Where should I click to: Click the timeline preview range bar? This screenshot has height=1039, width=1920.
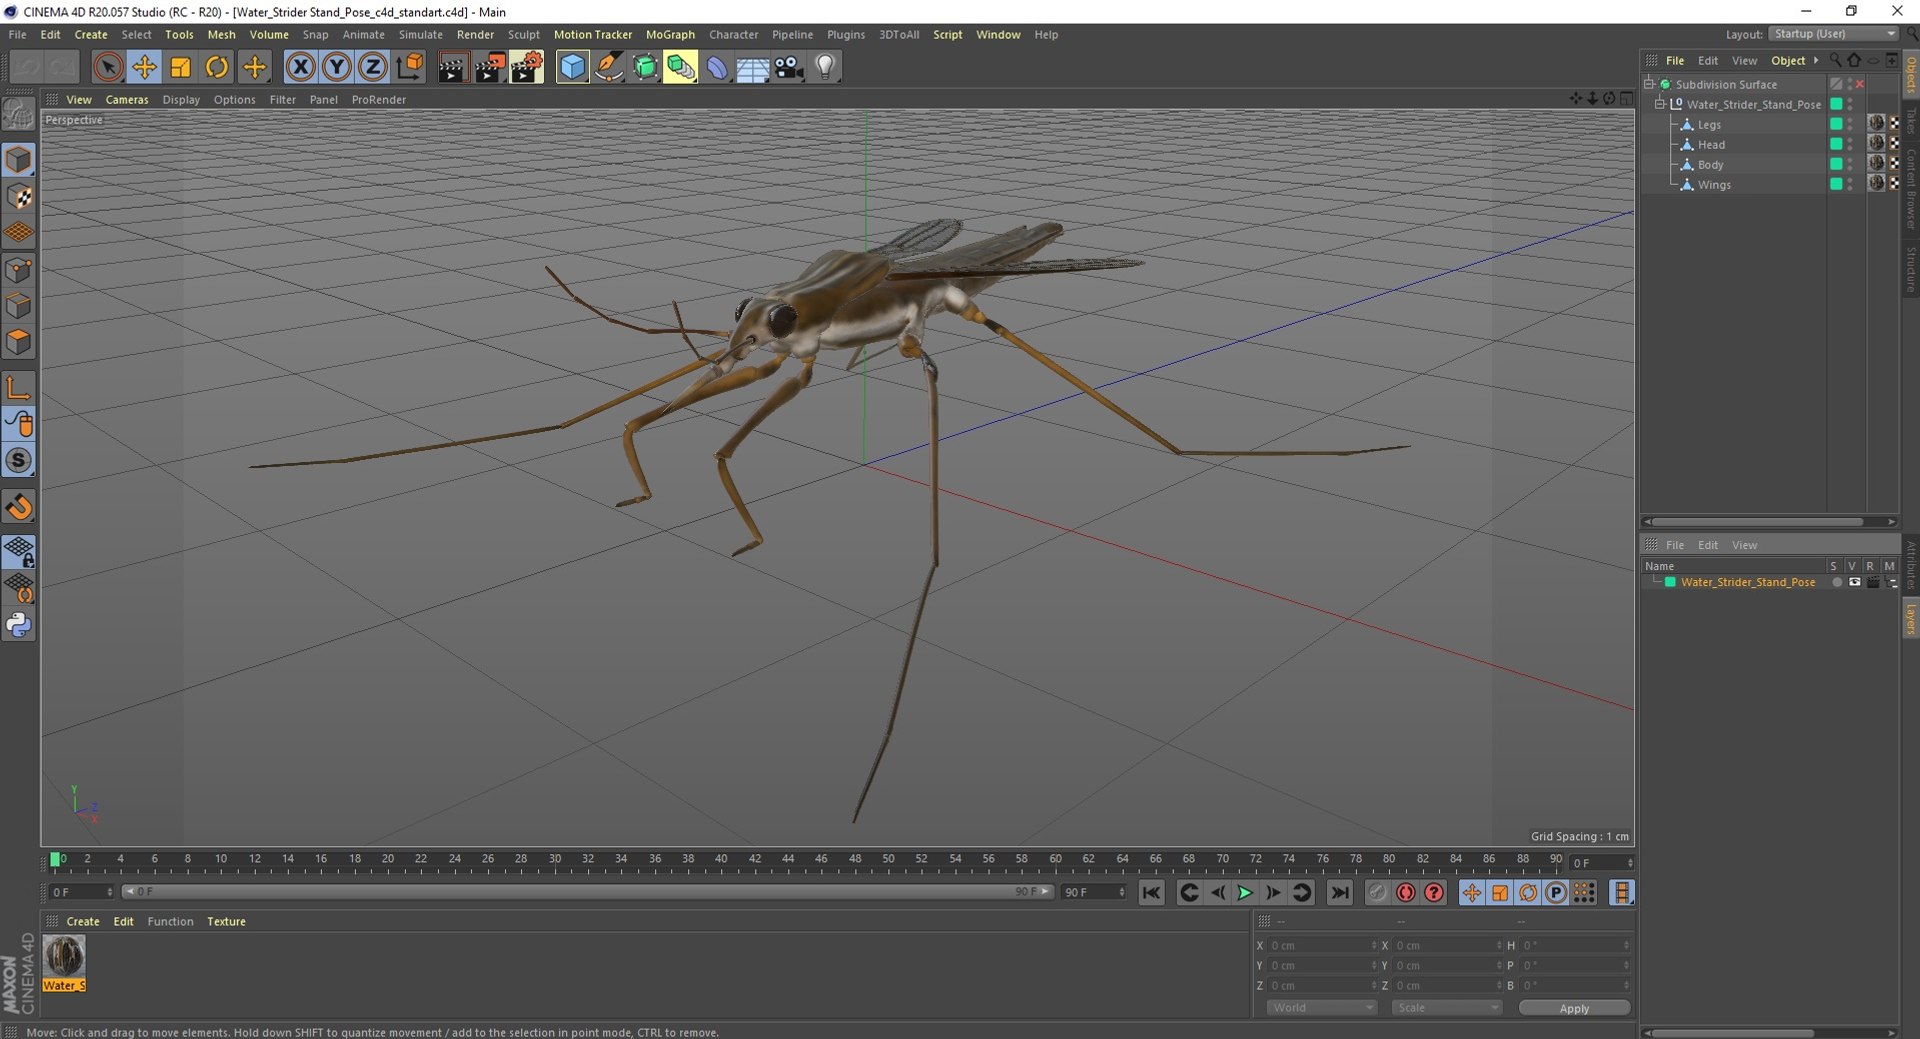pos(588,892)
